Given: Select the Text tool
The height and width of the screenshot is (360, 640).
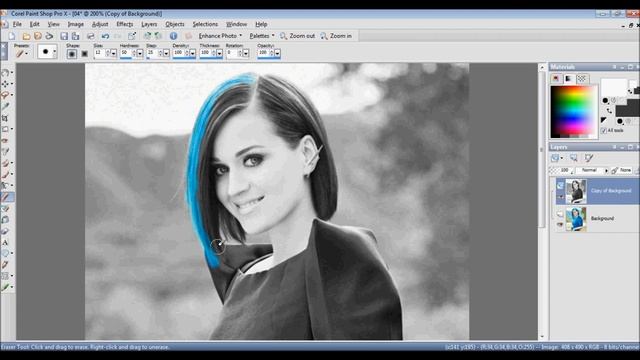Looking at the screenshot, I should 5,242.
